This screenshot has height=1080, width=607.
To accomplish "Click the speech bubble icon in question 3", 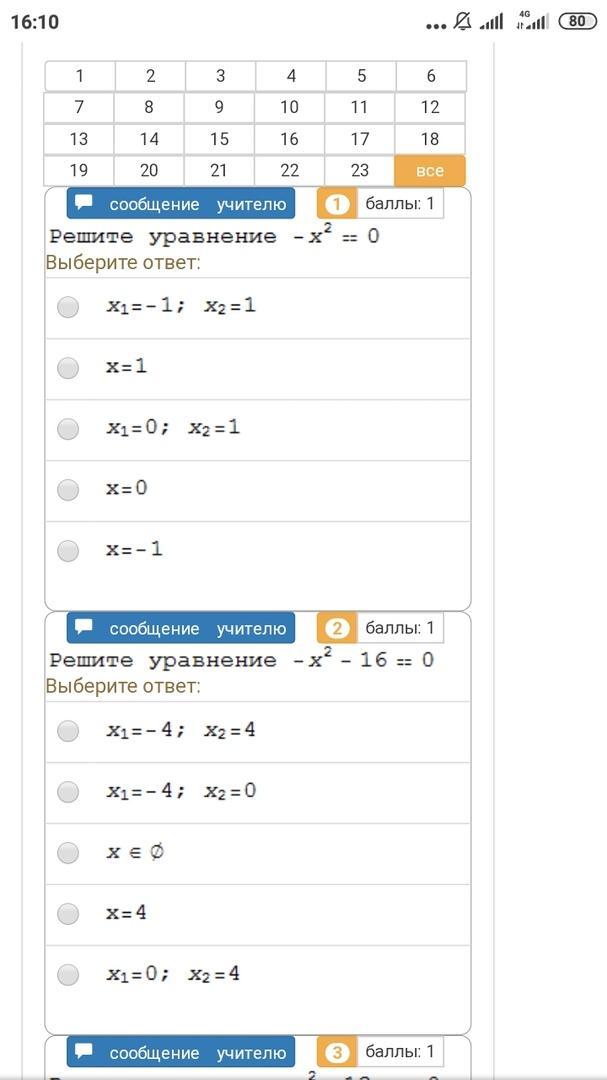I will click(84, 1051).
